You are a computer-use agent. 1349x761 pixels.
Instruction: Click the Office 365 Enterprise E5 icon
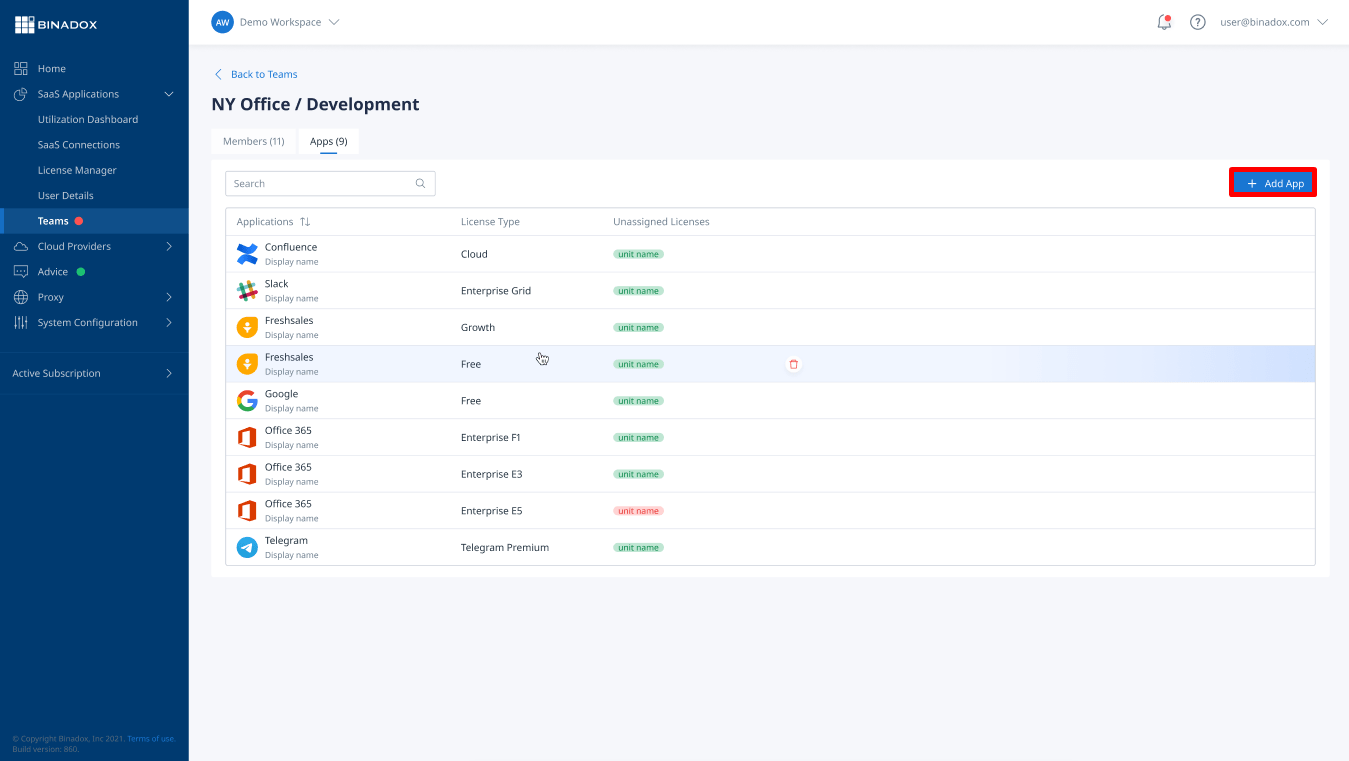point(247,511)
